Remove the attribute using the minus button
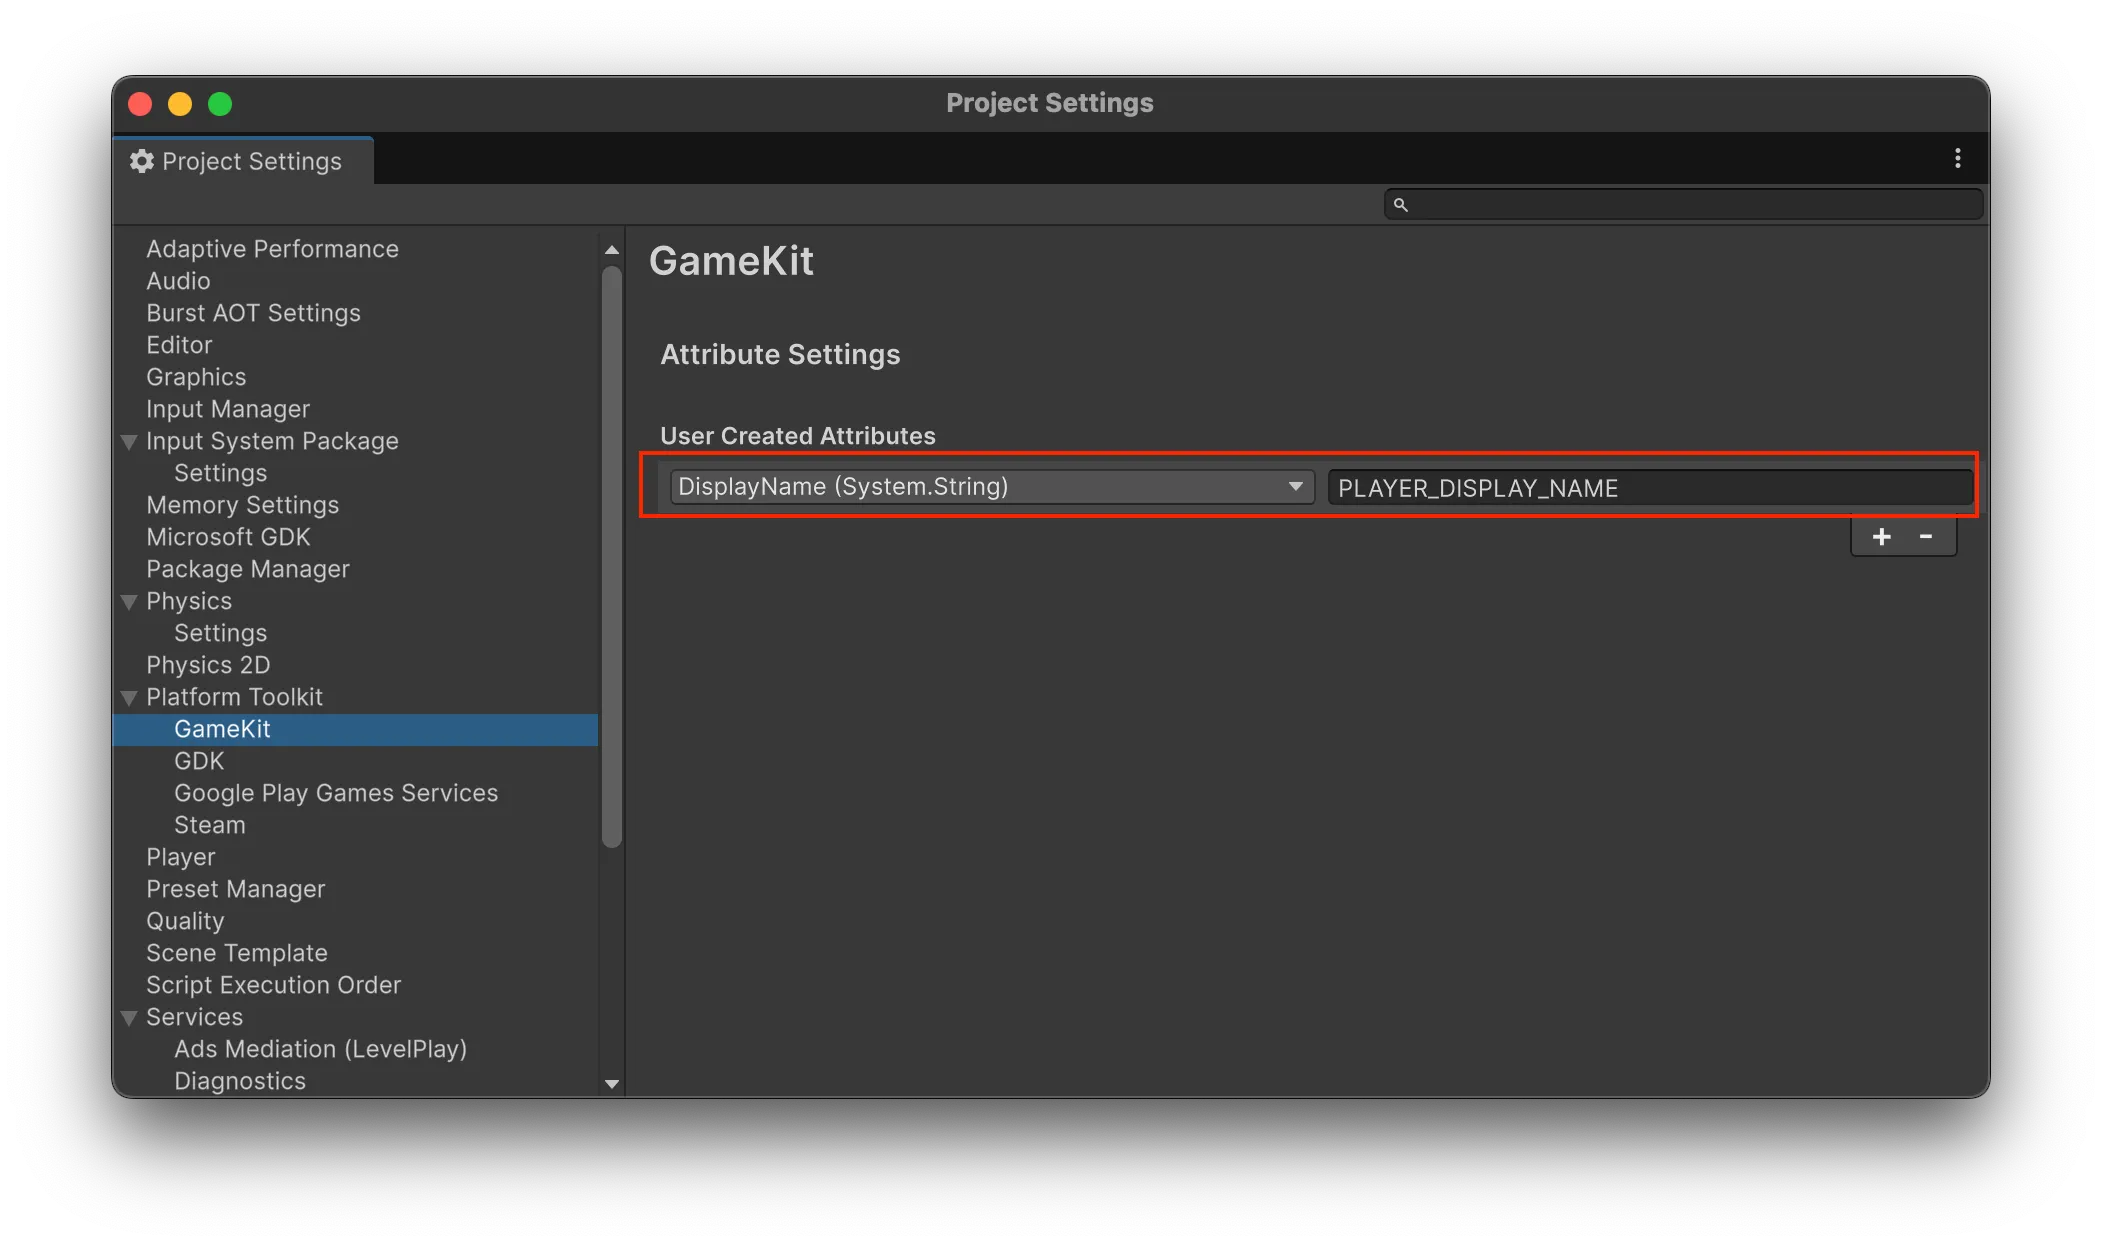2102x1246 pixels. pos(1925,537)
